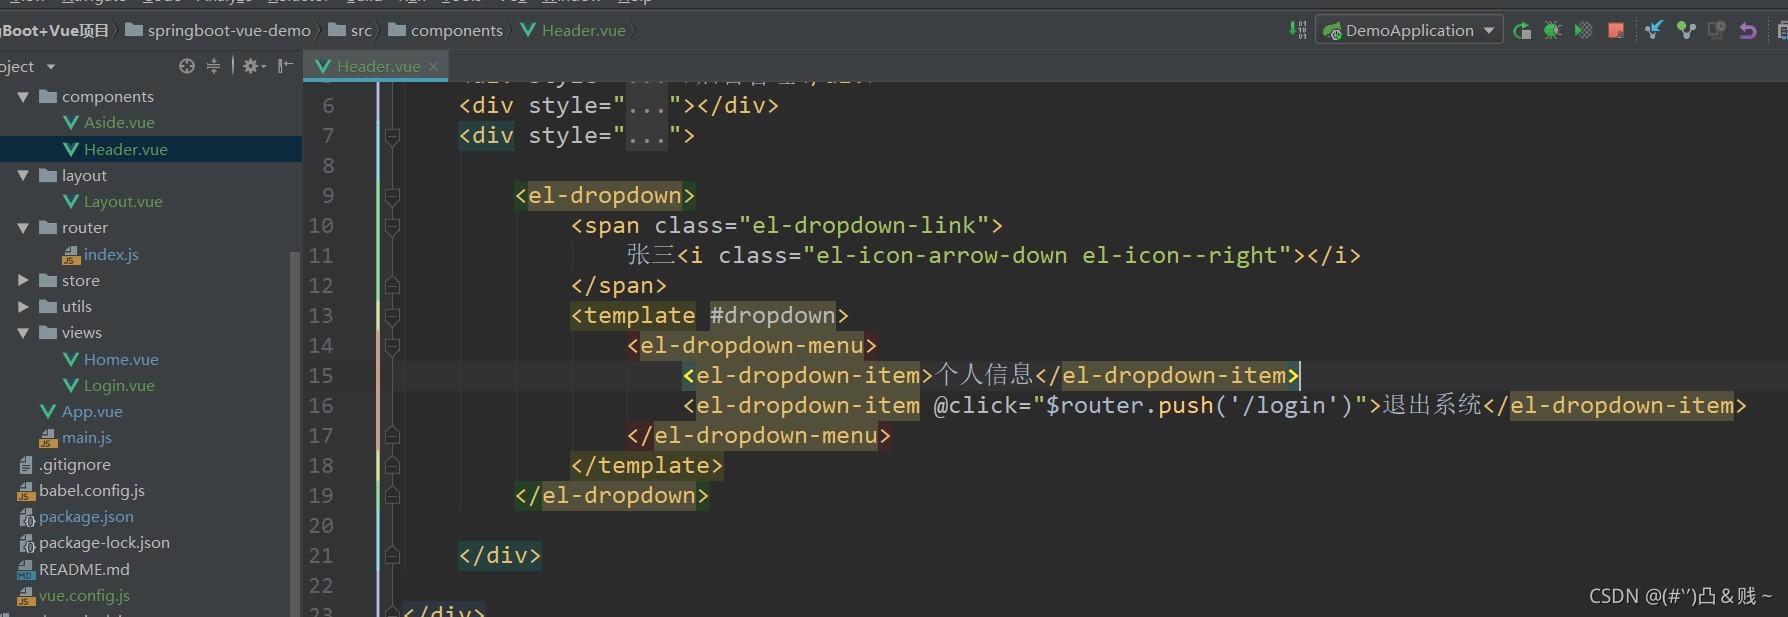Open Layout.vue in the project tree

pos(122,202)
